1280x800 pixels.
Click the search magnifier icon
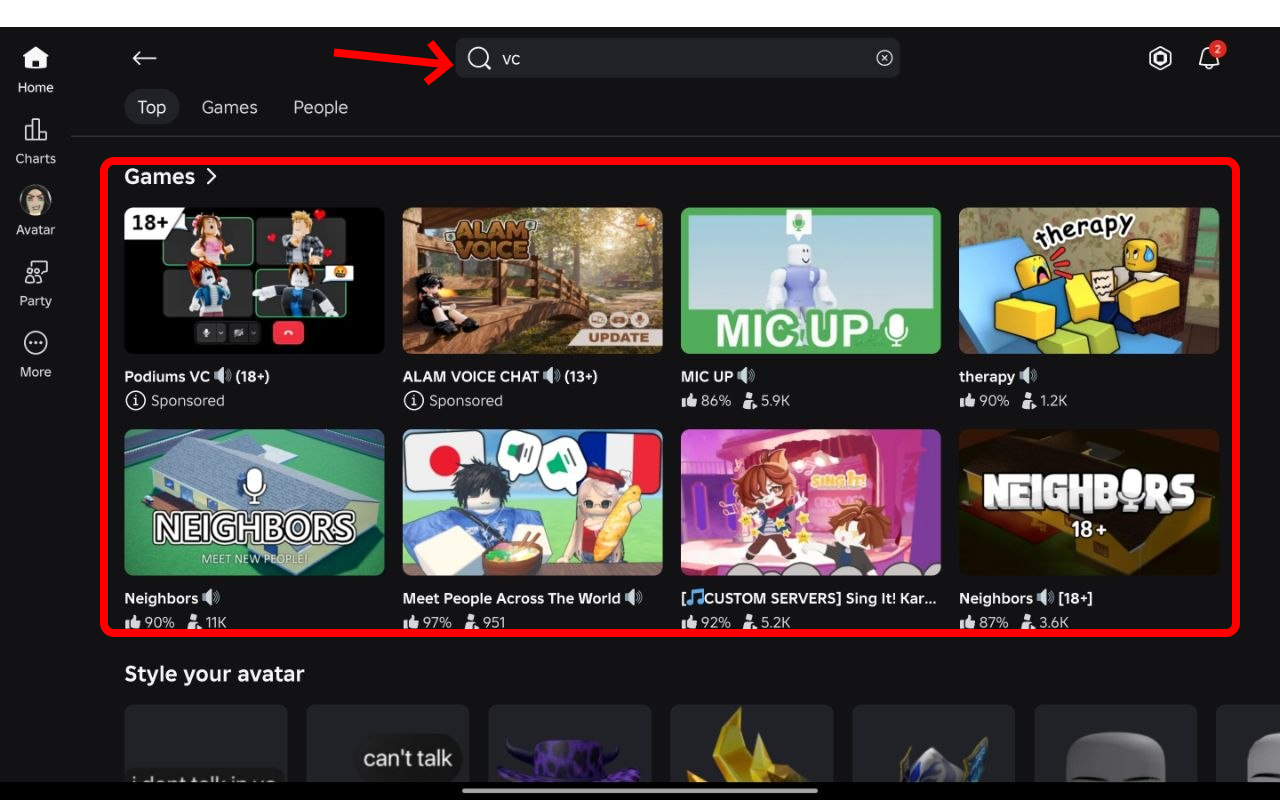click(479, 59)
